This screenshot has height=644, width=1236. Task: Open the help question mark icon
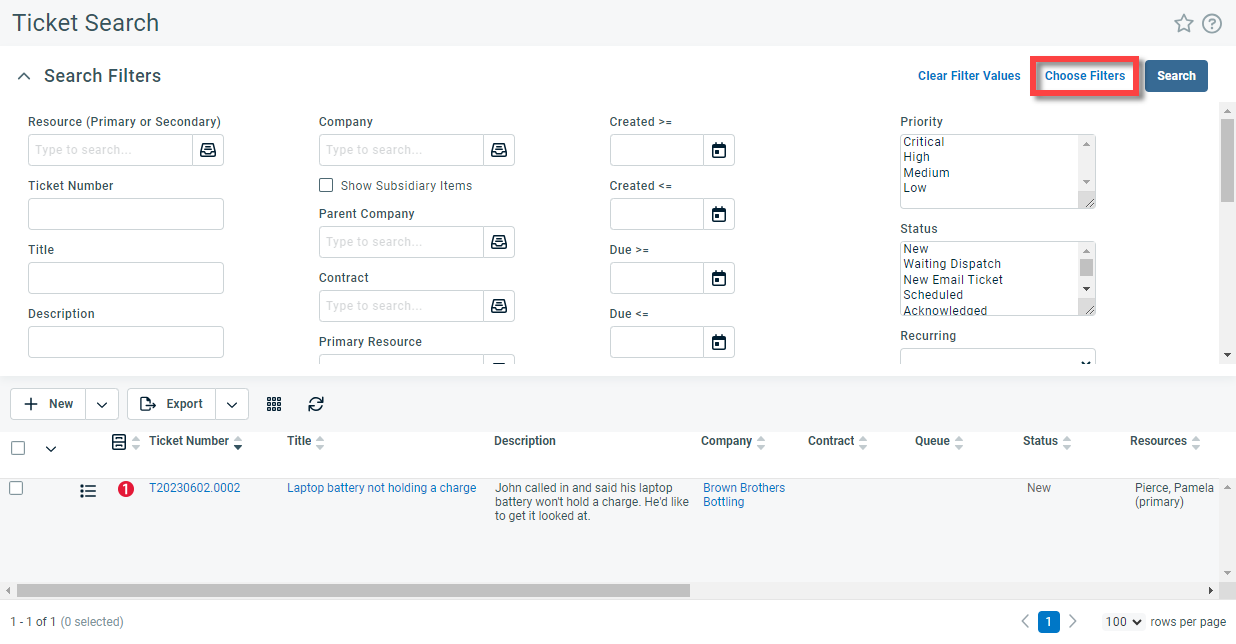click(1212, 23)
